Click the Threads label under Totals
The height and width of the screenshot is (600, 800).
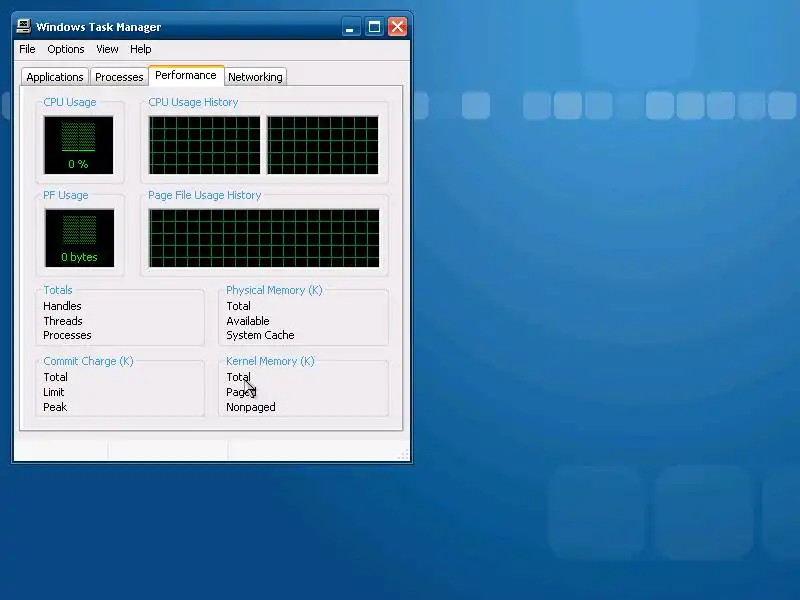click(63, 321)
